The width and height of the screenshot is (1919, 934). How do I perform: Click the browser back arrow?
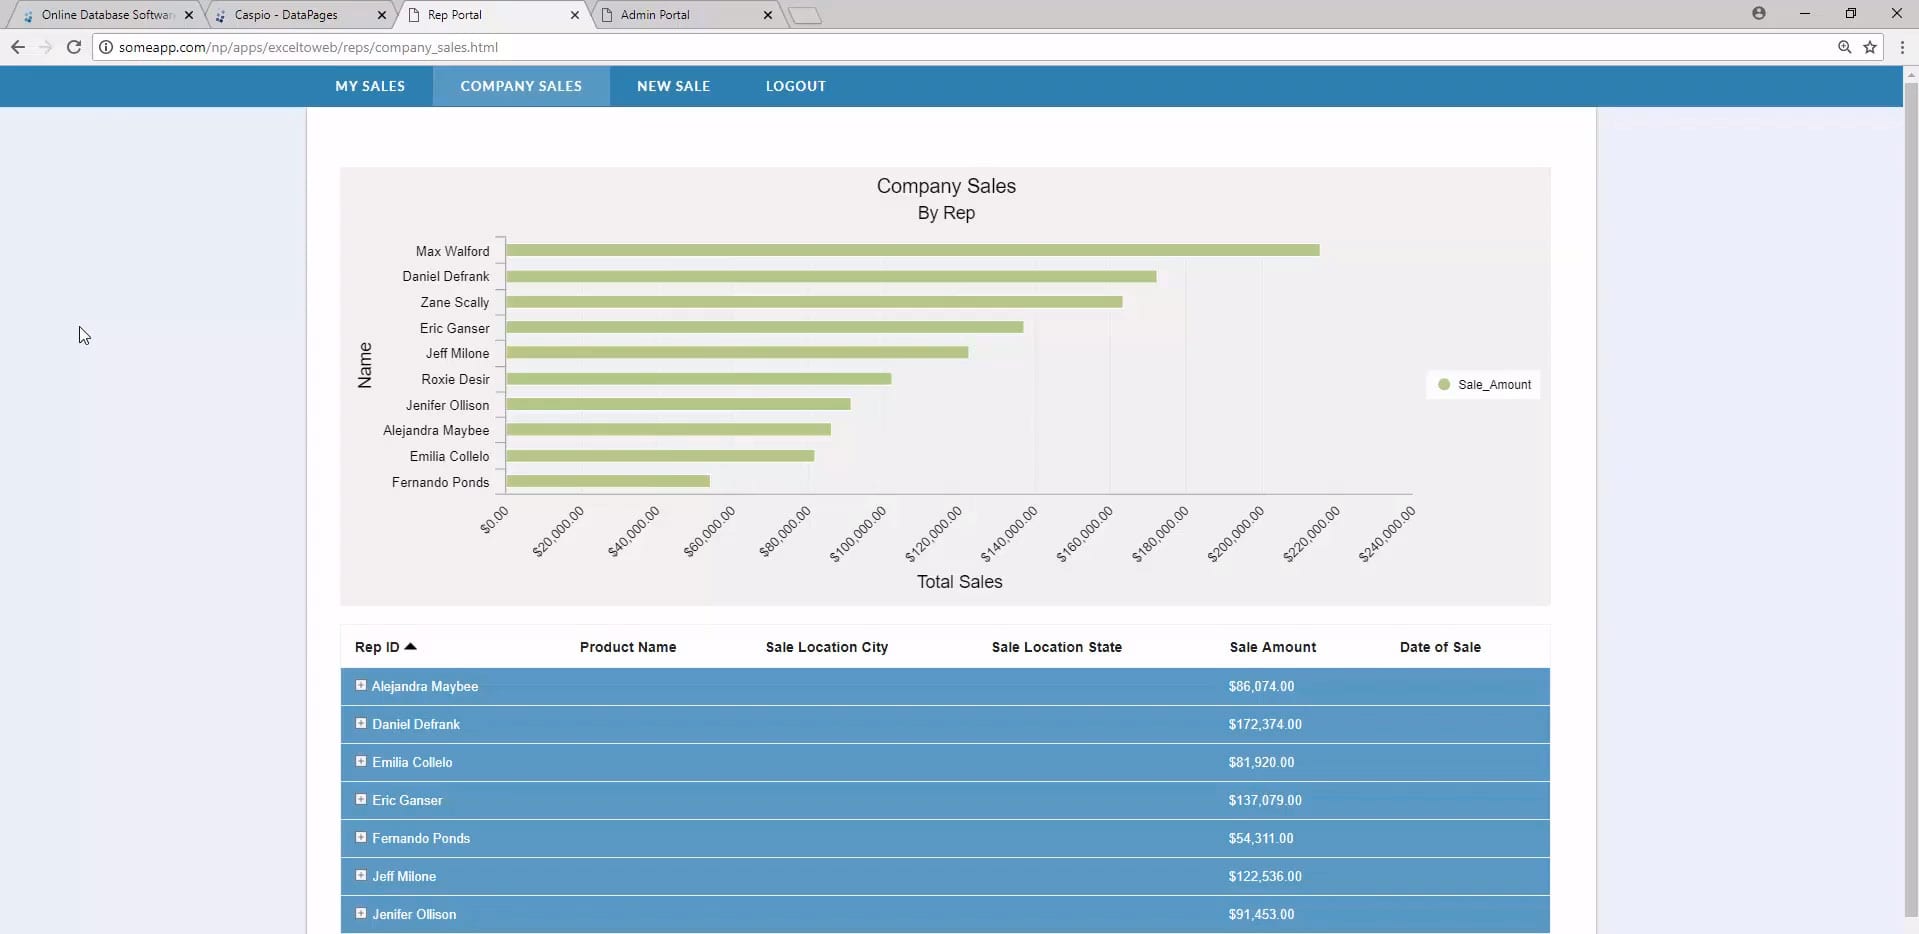click(18, 47)
